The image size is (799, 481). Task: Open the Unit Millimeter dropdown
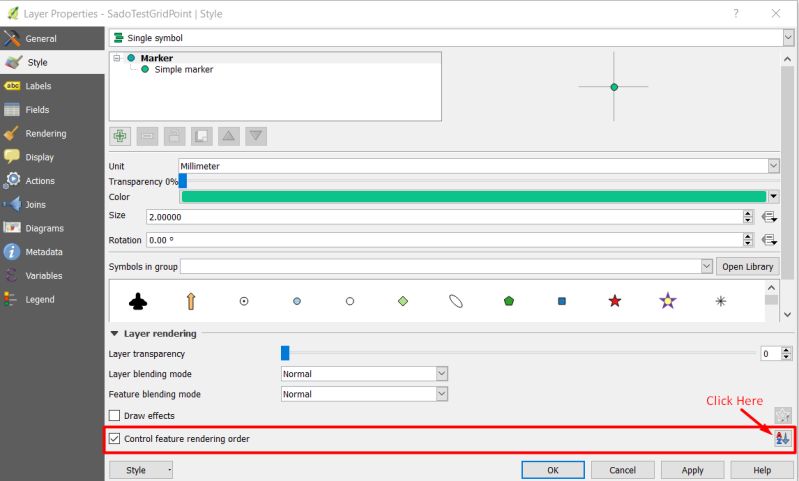(774, 166)
